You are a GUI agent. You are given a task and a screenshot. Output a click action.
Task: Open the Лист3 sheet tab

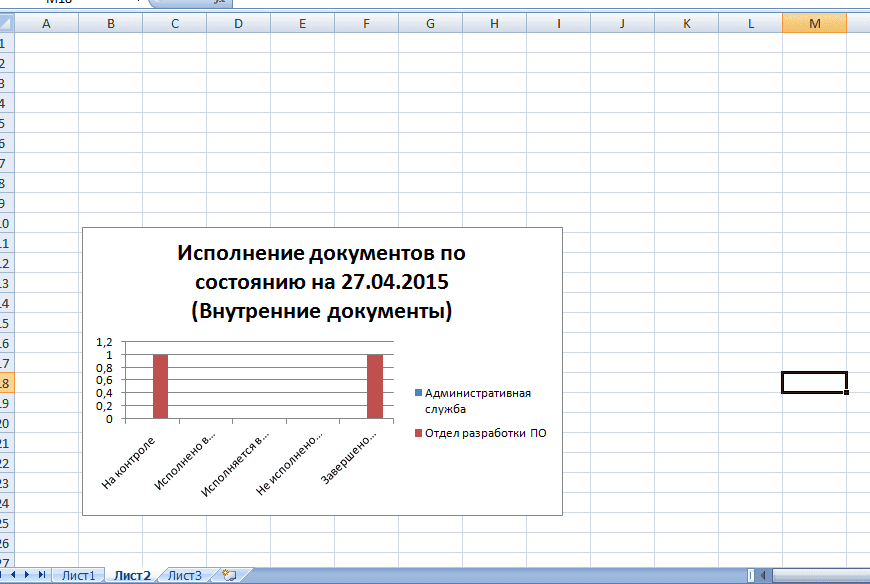[x=184, y=575]
